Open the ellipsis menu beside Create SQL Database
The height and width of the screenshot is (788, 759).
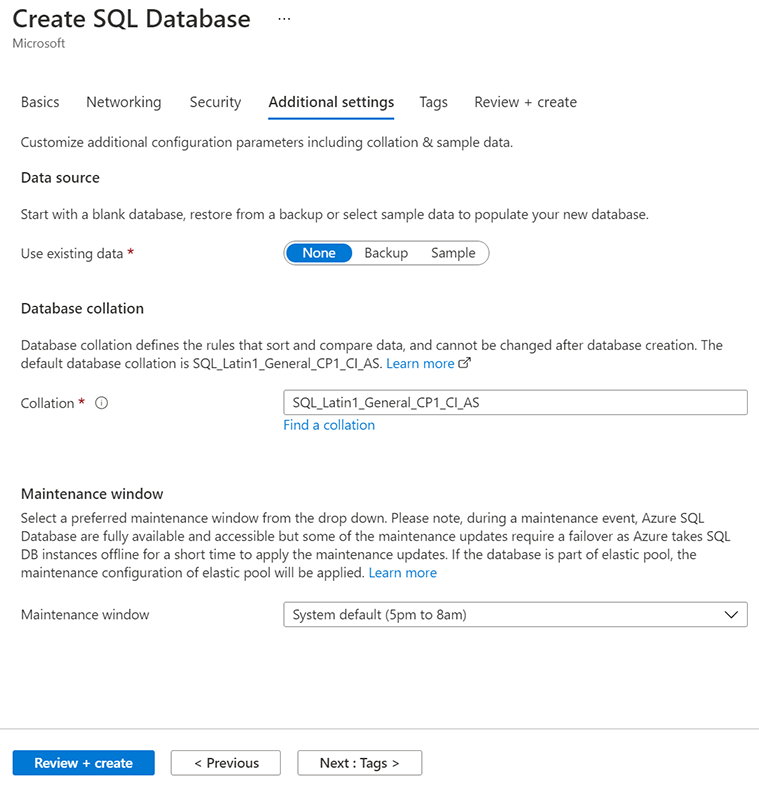pos(284,19)
